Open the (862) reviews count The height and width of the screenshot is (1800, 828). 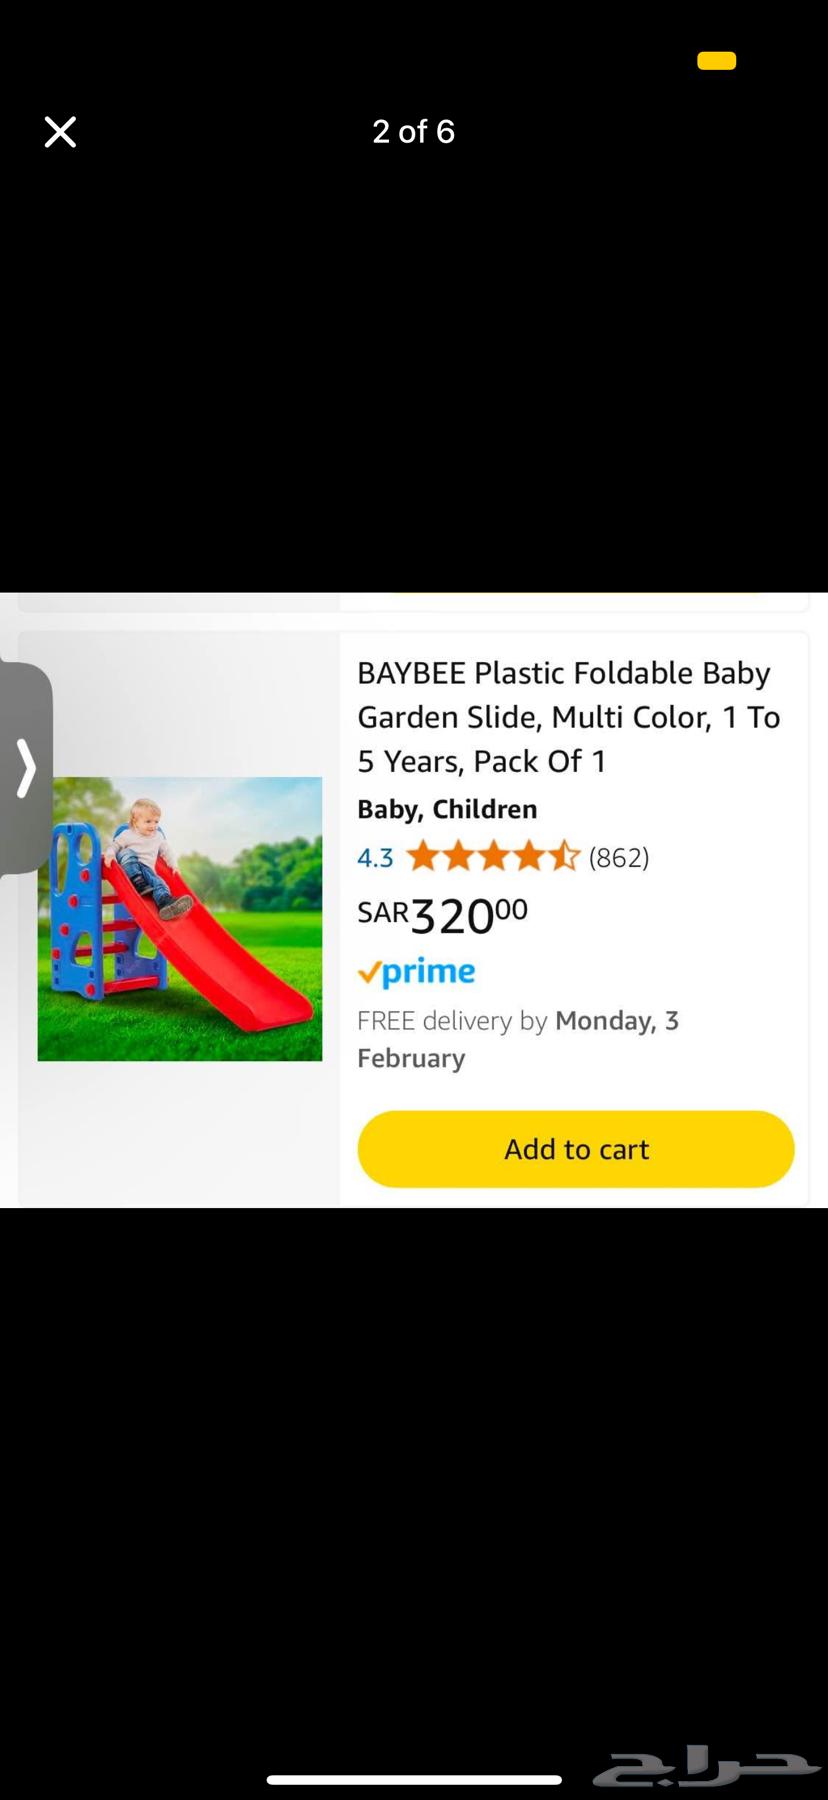(619, 857)
